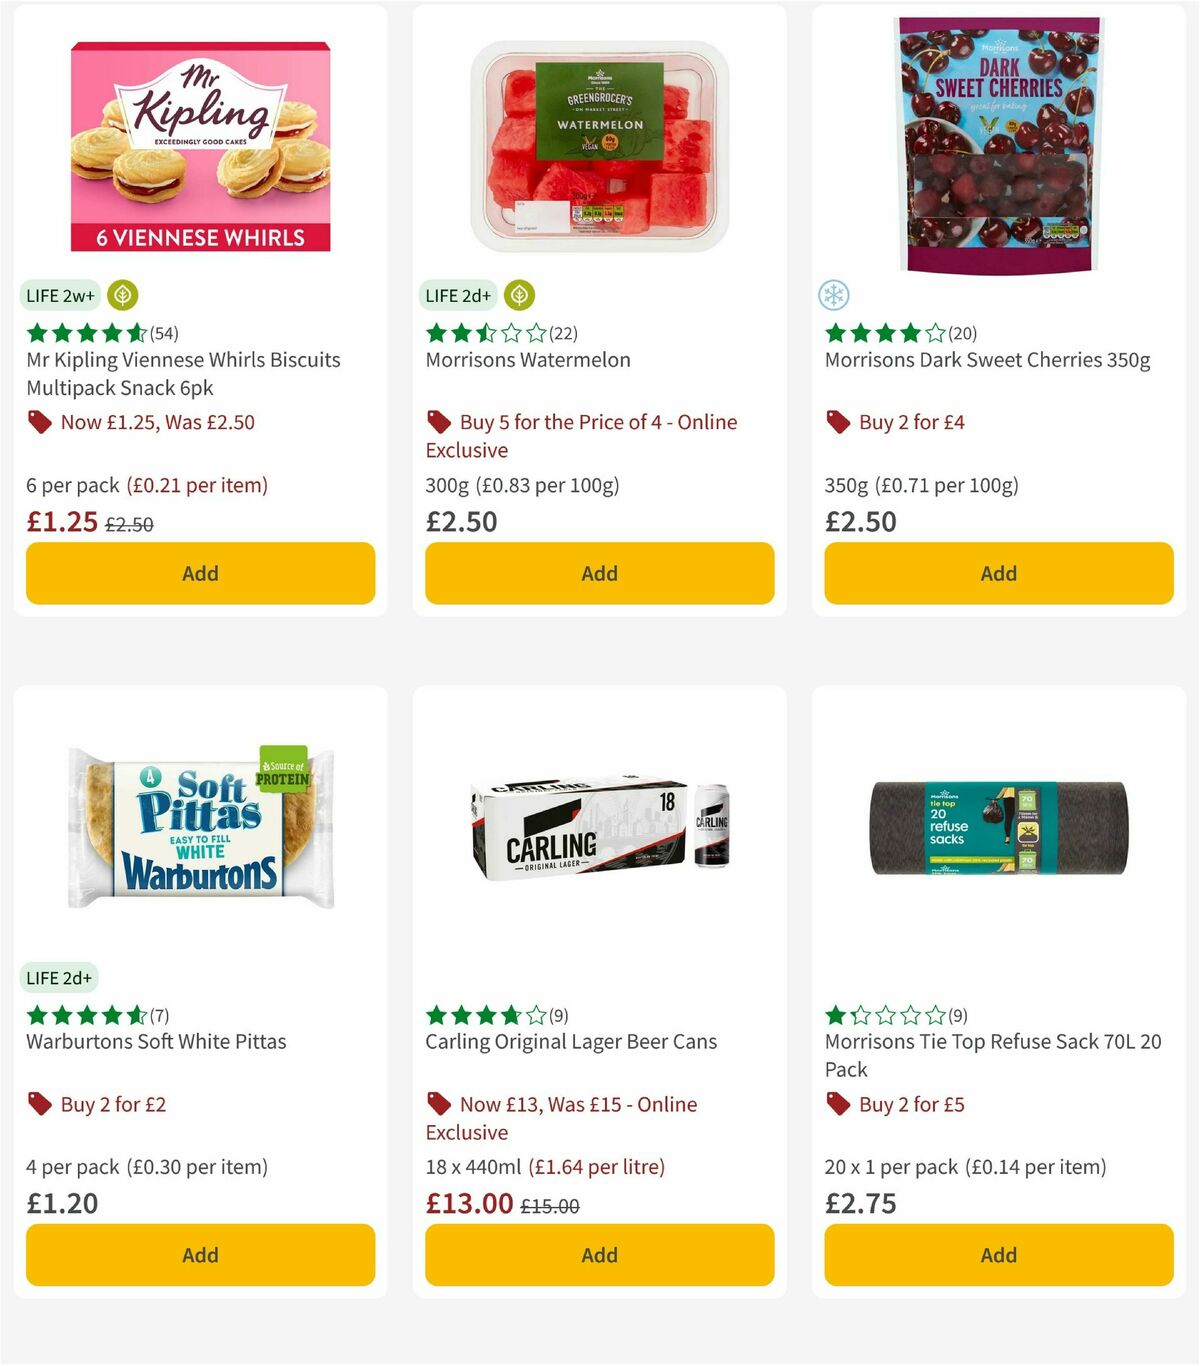Image resolution: width=1200 pixels, height=1366 pixels.
Task: Click the tag icon beside Buy 5 for Price of 4
Action: coord(438,422)
